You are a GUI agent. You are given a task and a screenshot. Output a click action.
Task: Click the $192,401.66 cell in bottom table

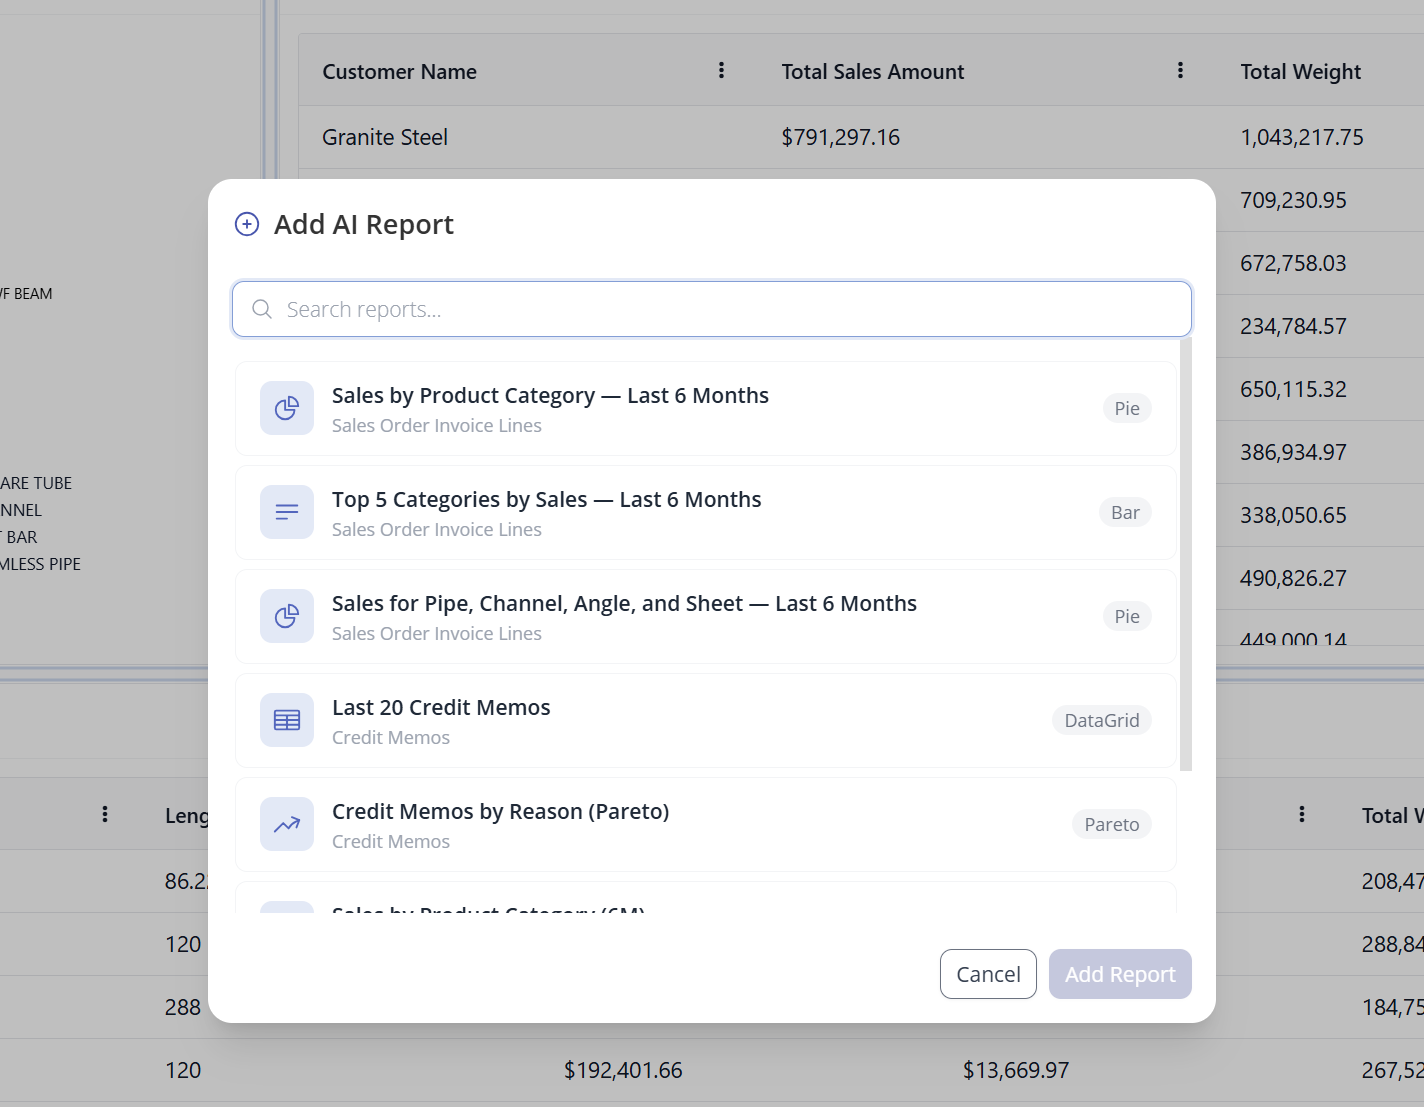(x=623, y=1070)
